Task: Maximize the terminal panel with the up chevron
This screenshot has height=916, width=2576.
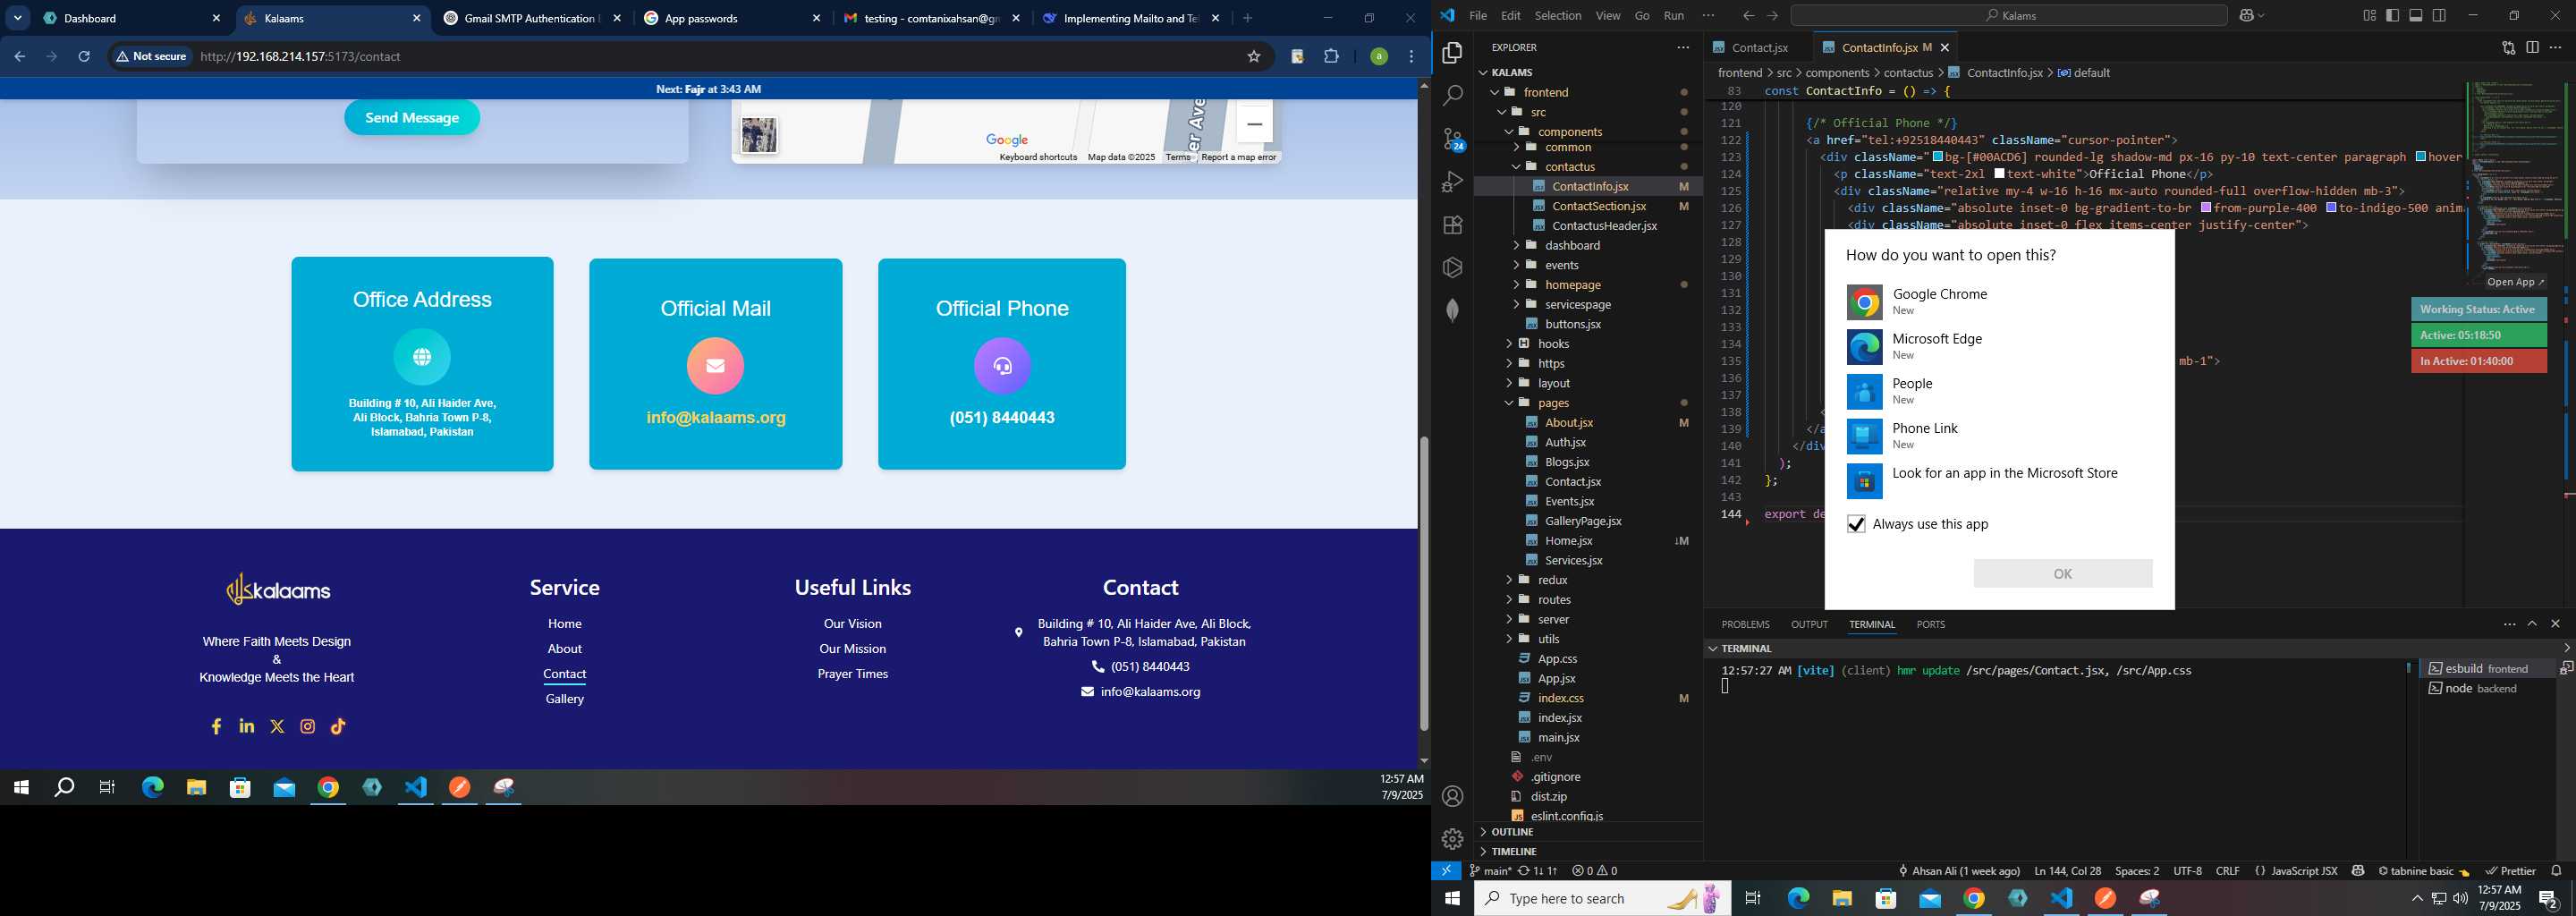Action: point(2532,624)
